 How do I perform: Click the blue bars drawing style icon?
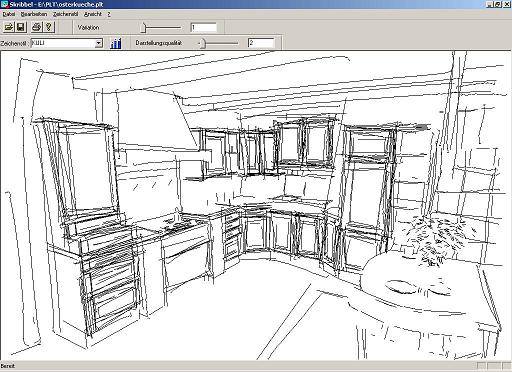pyautogui.click(x=116, y=43)
